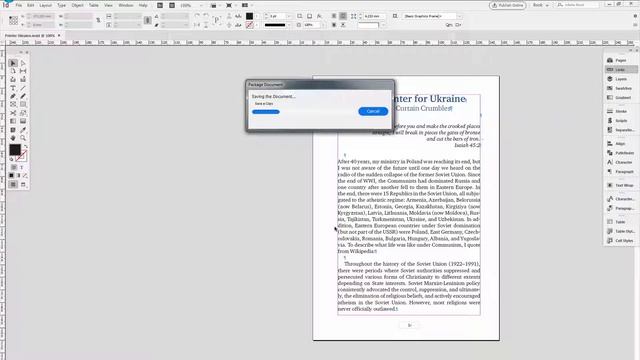The height and width of the screenshot is (360, 640).
Task: Select the Note tool
Action: click(x=13, y=130)
